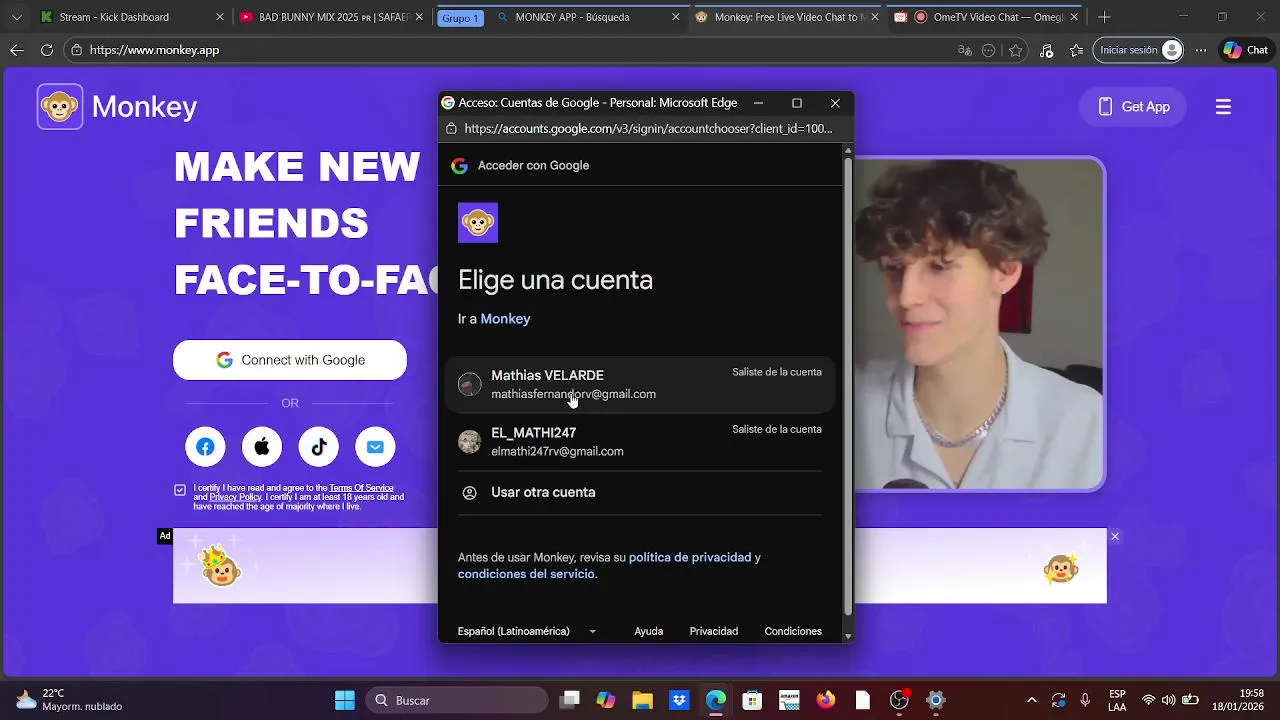Open condiciones del servicio link
Image resolution: width=1280 pixels, height=720 pixels.
click(x=526, y=574)
